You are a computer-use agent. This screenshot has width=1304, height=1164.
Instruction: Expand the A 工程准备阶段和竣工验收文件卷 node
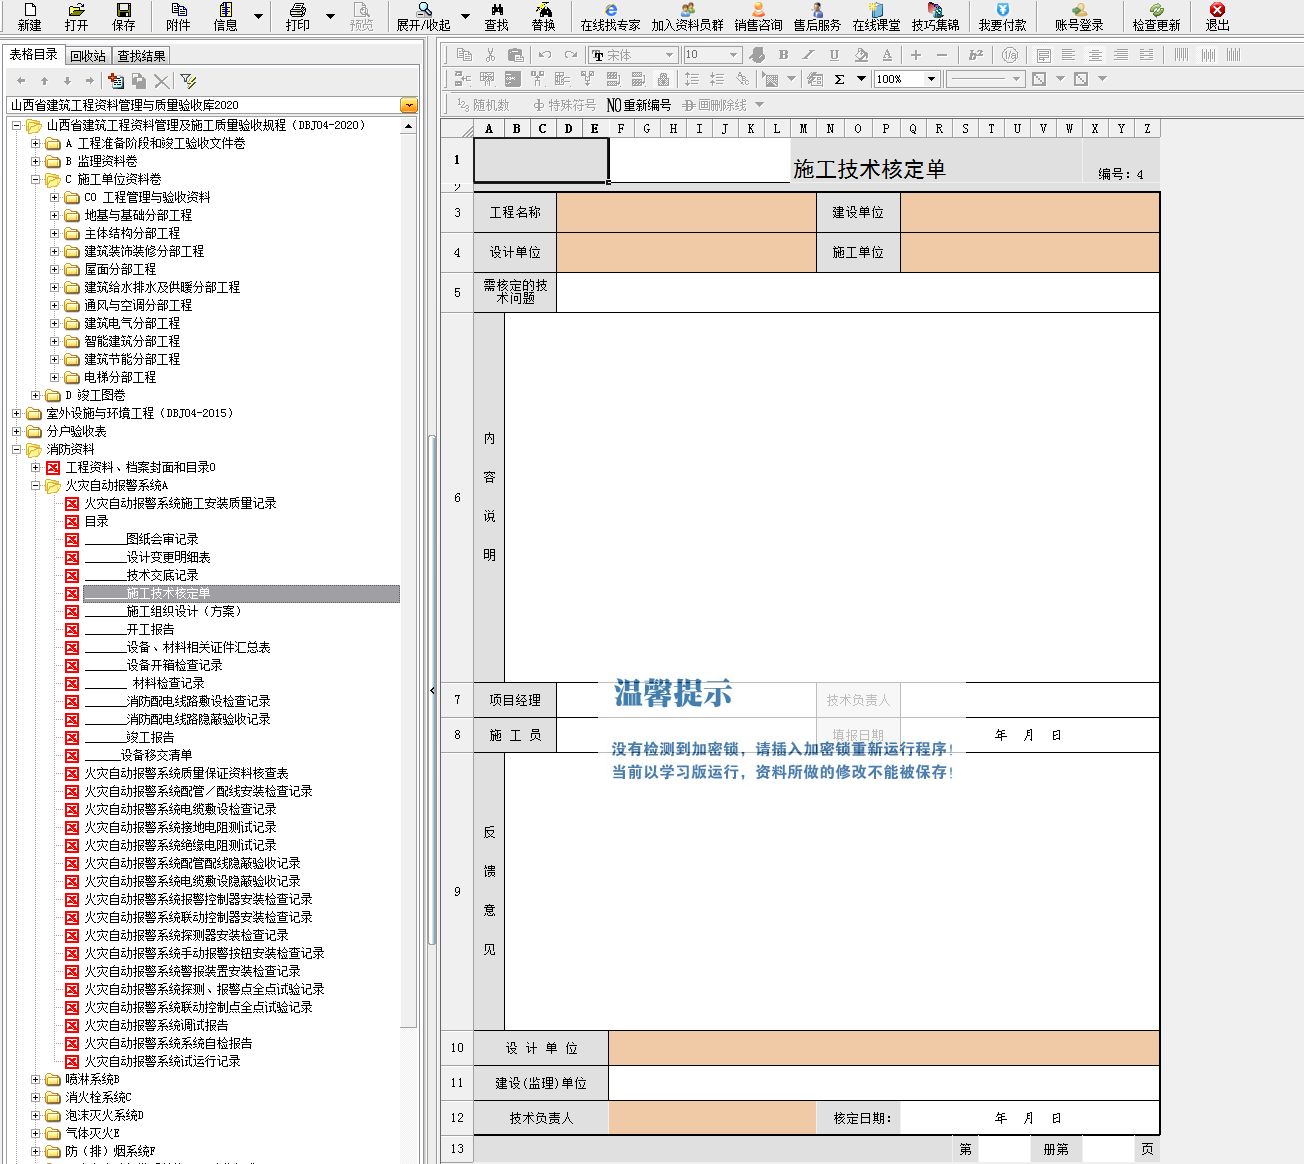click(x=36, y=143)
